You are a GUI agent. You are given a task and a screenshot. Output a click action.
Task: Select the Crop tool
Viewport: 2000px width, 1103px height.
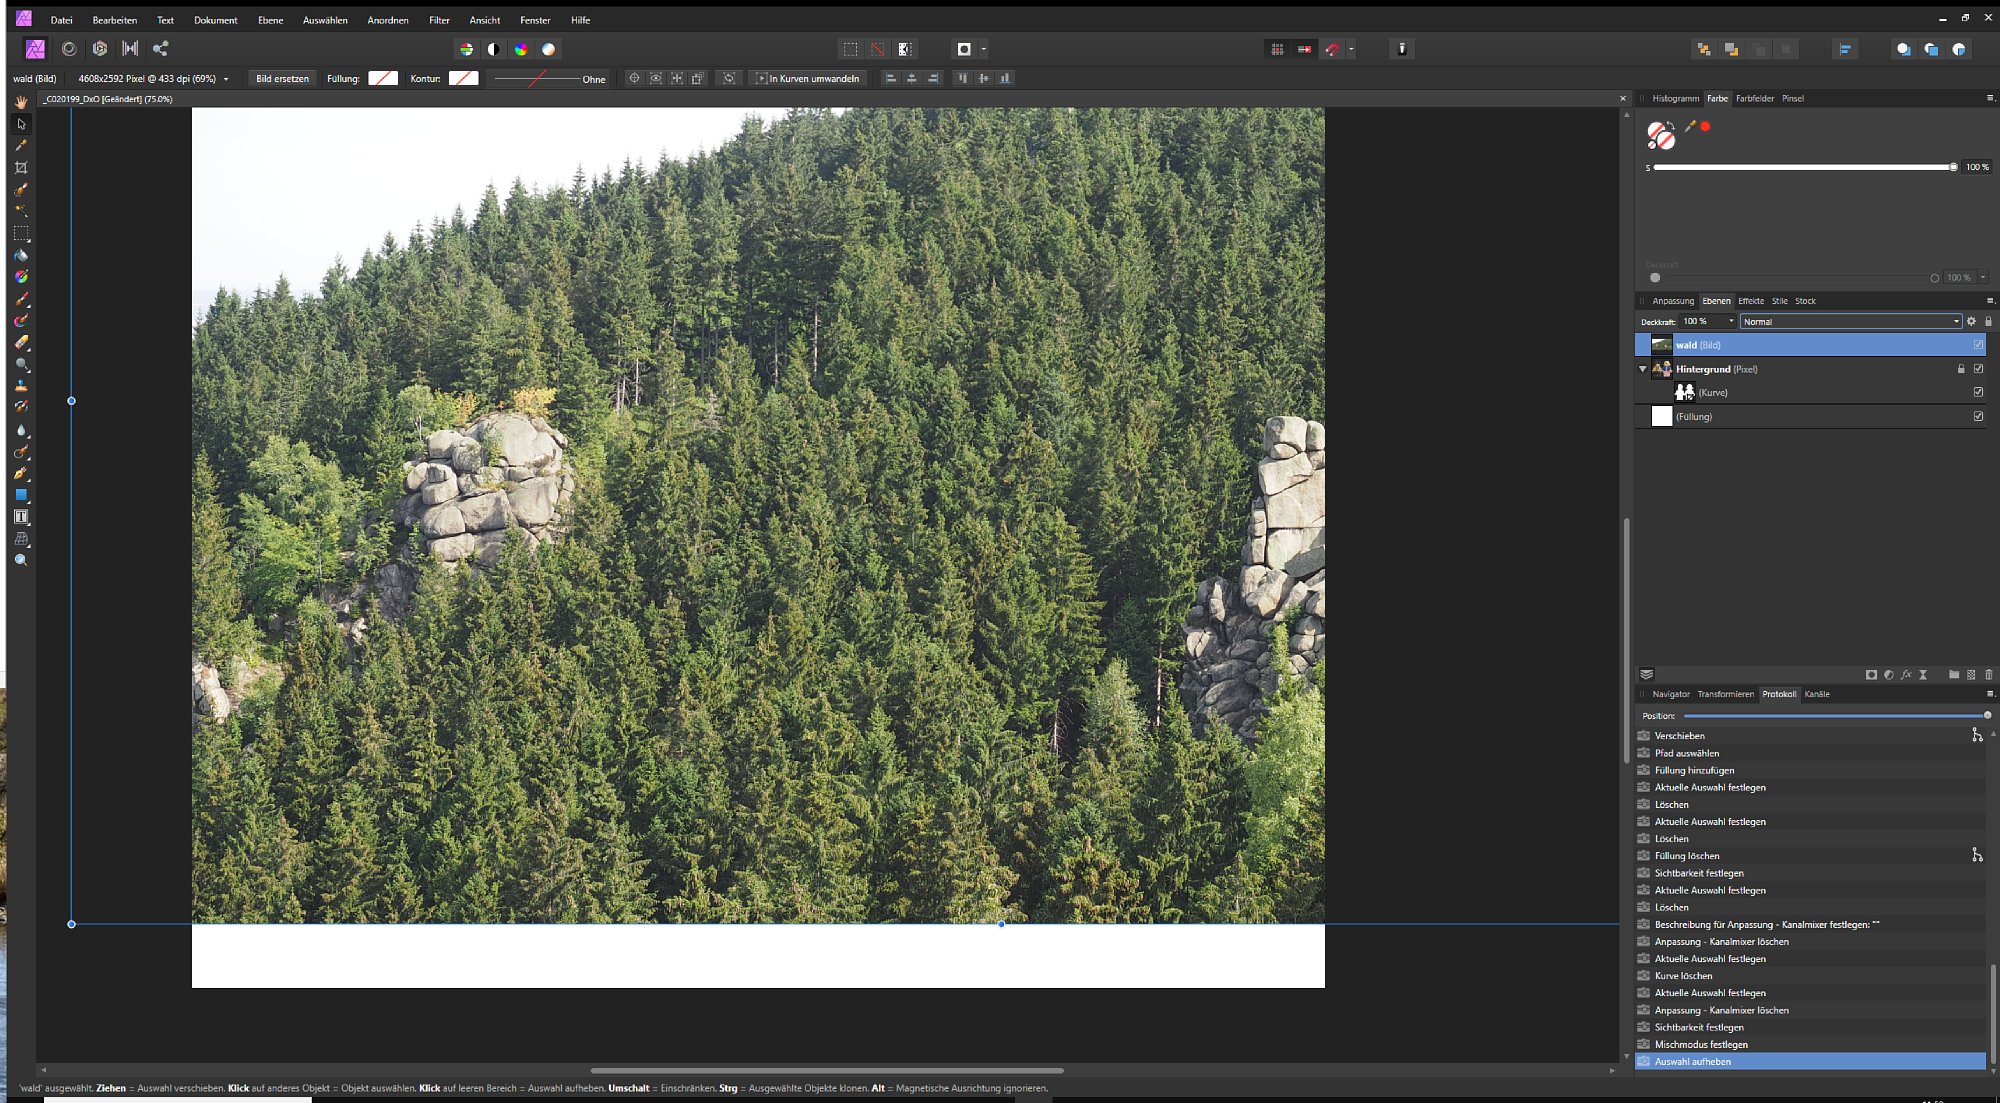pos(21,168)
